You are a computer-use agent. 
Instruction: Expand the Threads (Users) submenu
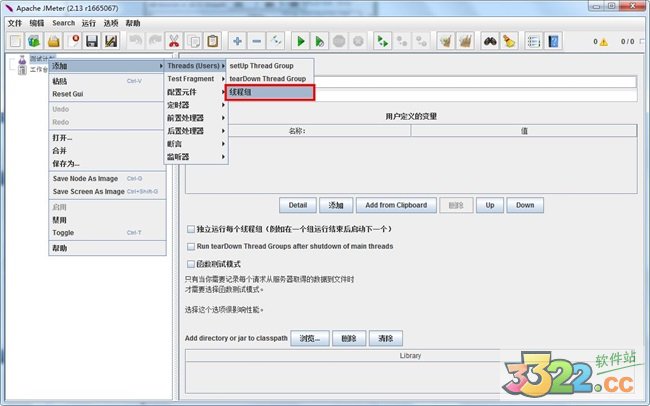click(196, 66)
